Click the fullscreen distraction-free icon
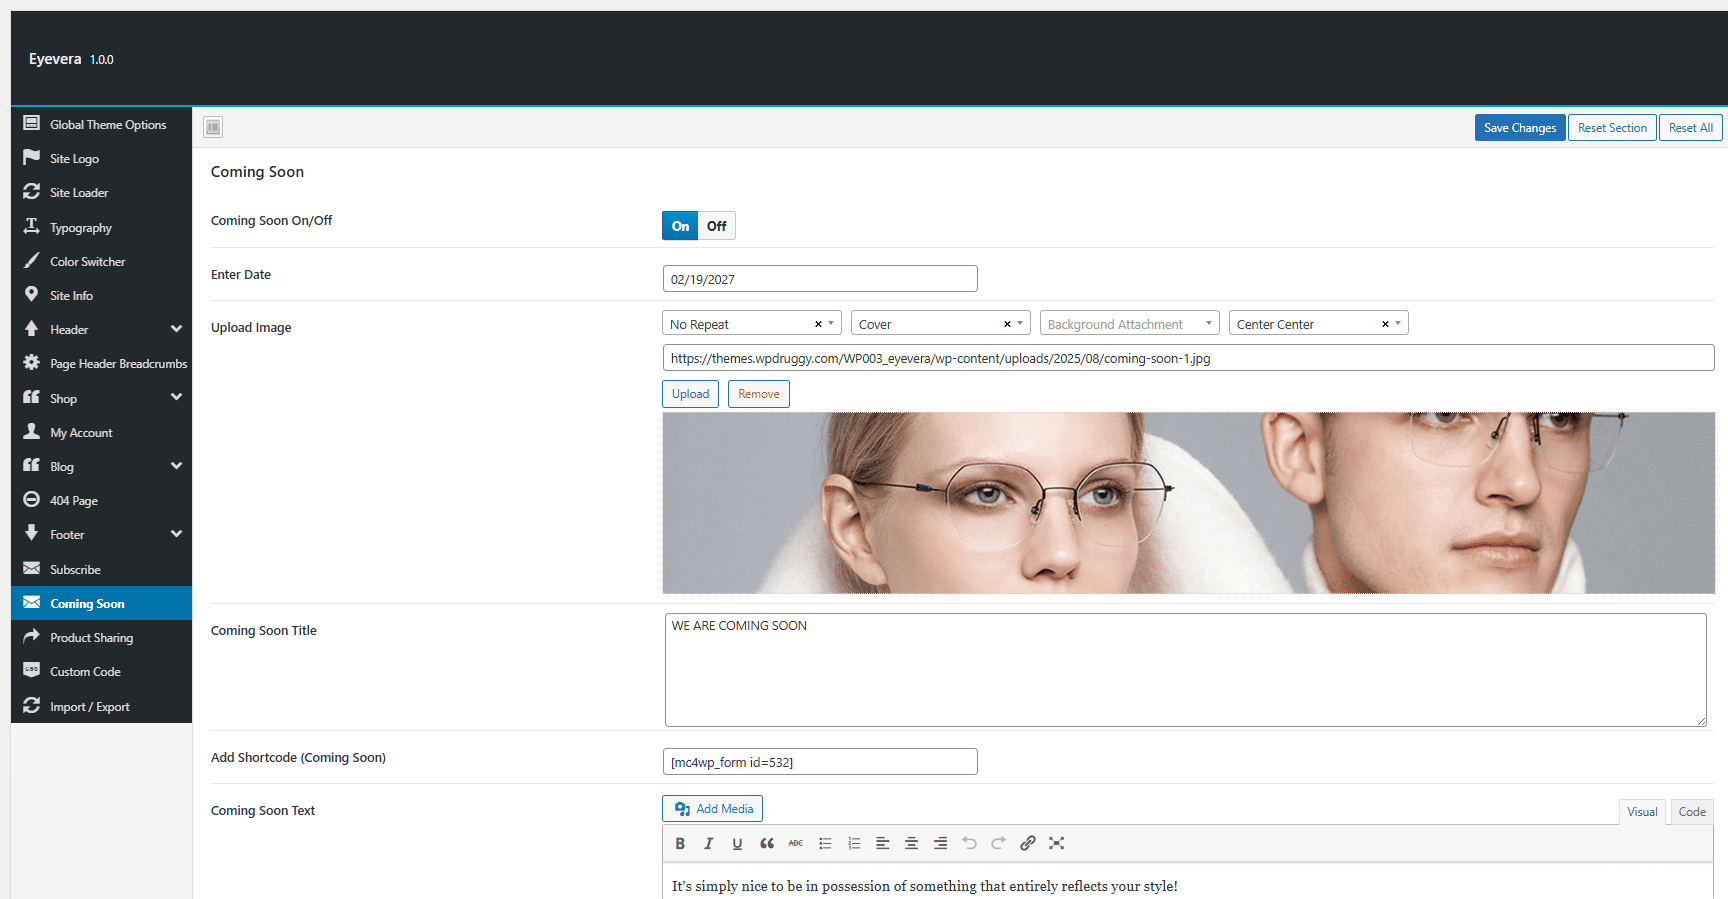 click(1056, 843)
